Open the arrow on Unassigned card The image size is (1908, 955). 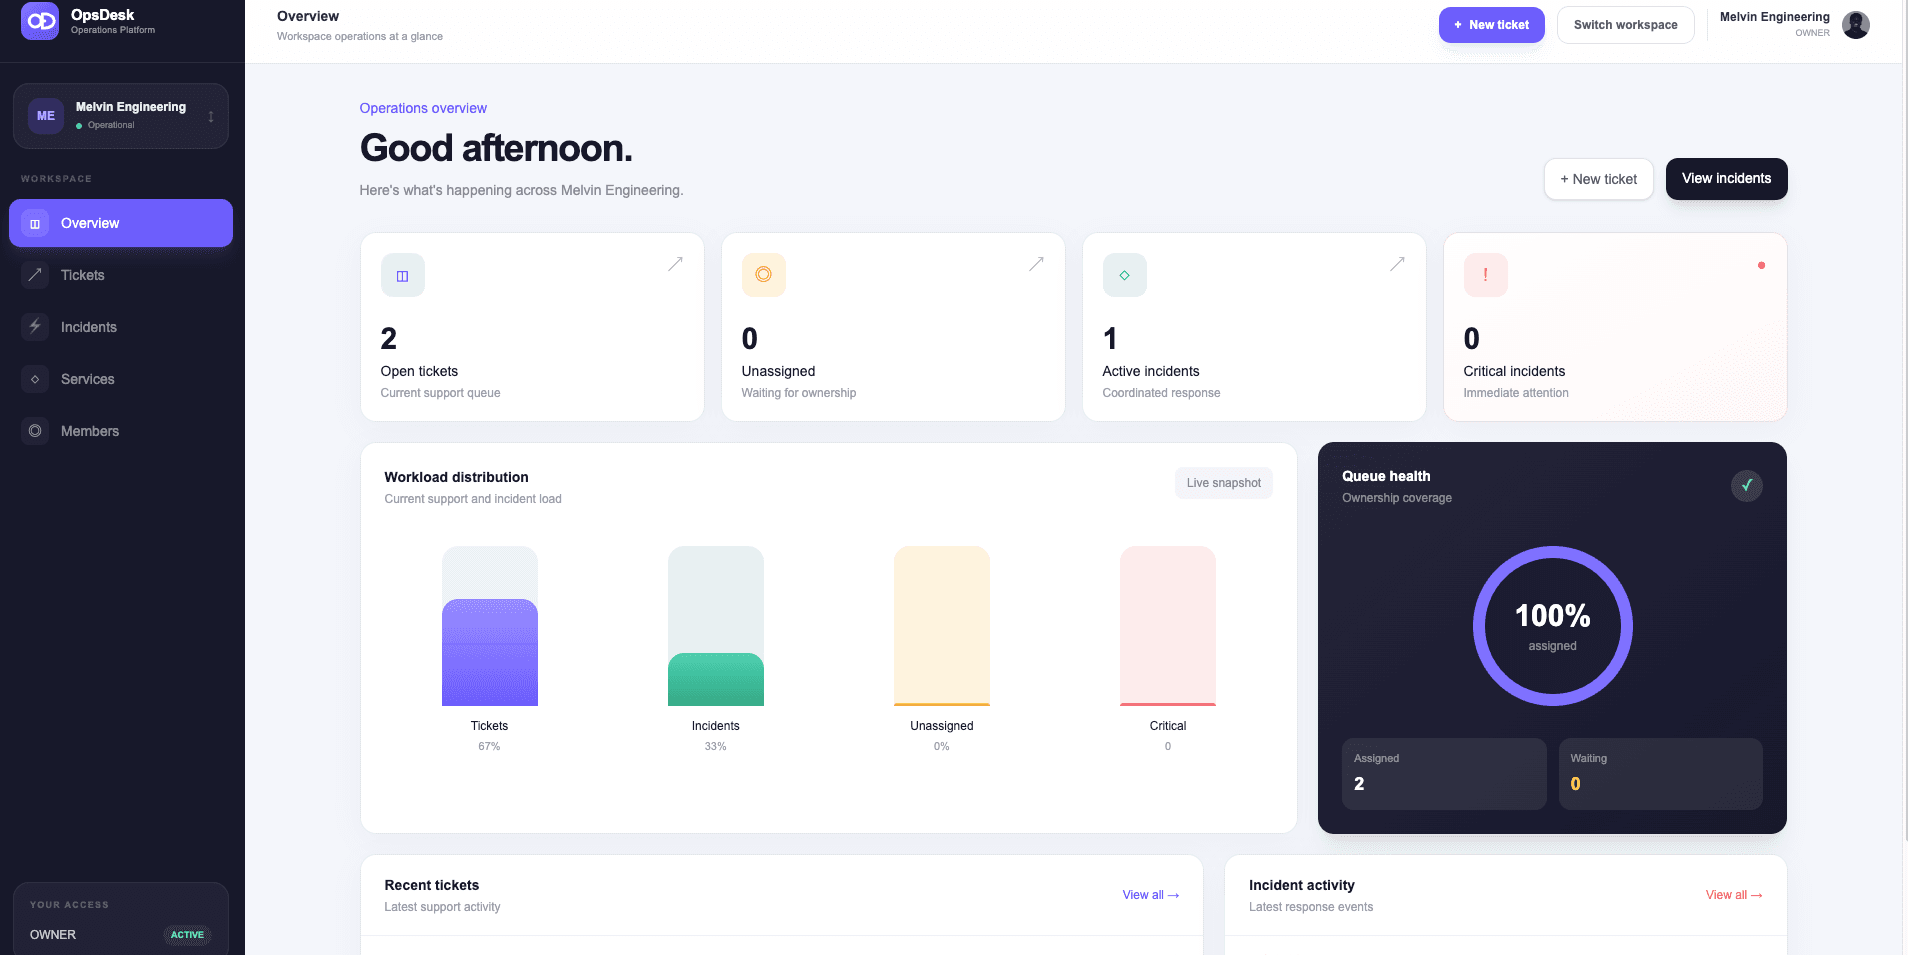(1037, 264)
